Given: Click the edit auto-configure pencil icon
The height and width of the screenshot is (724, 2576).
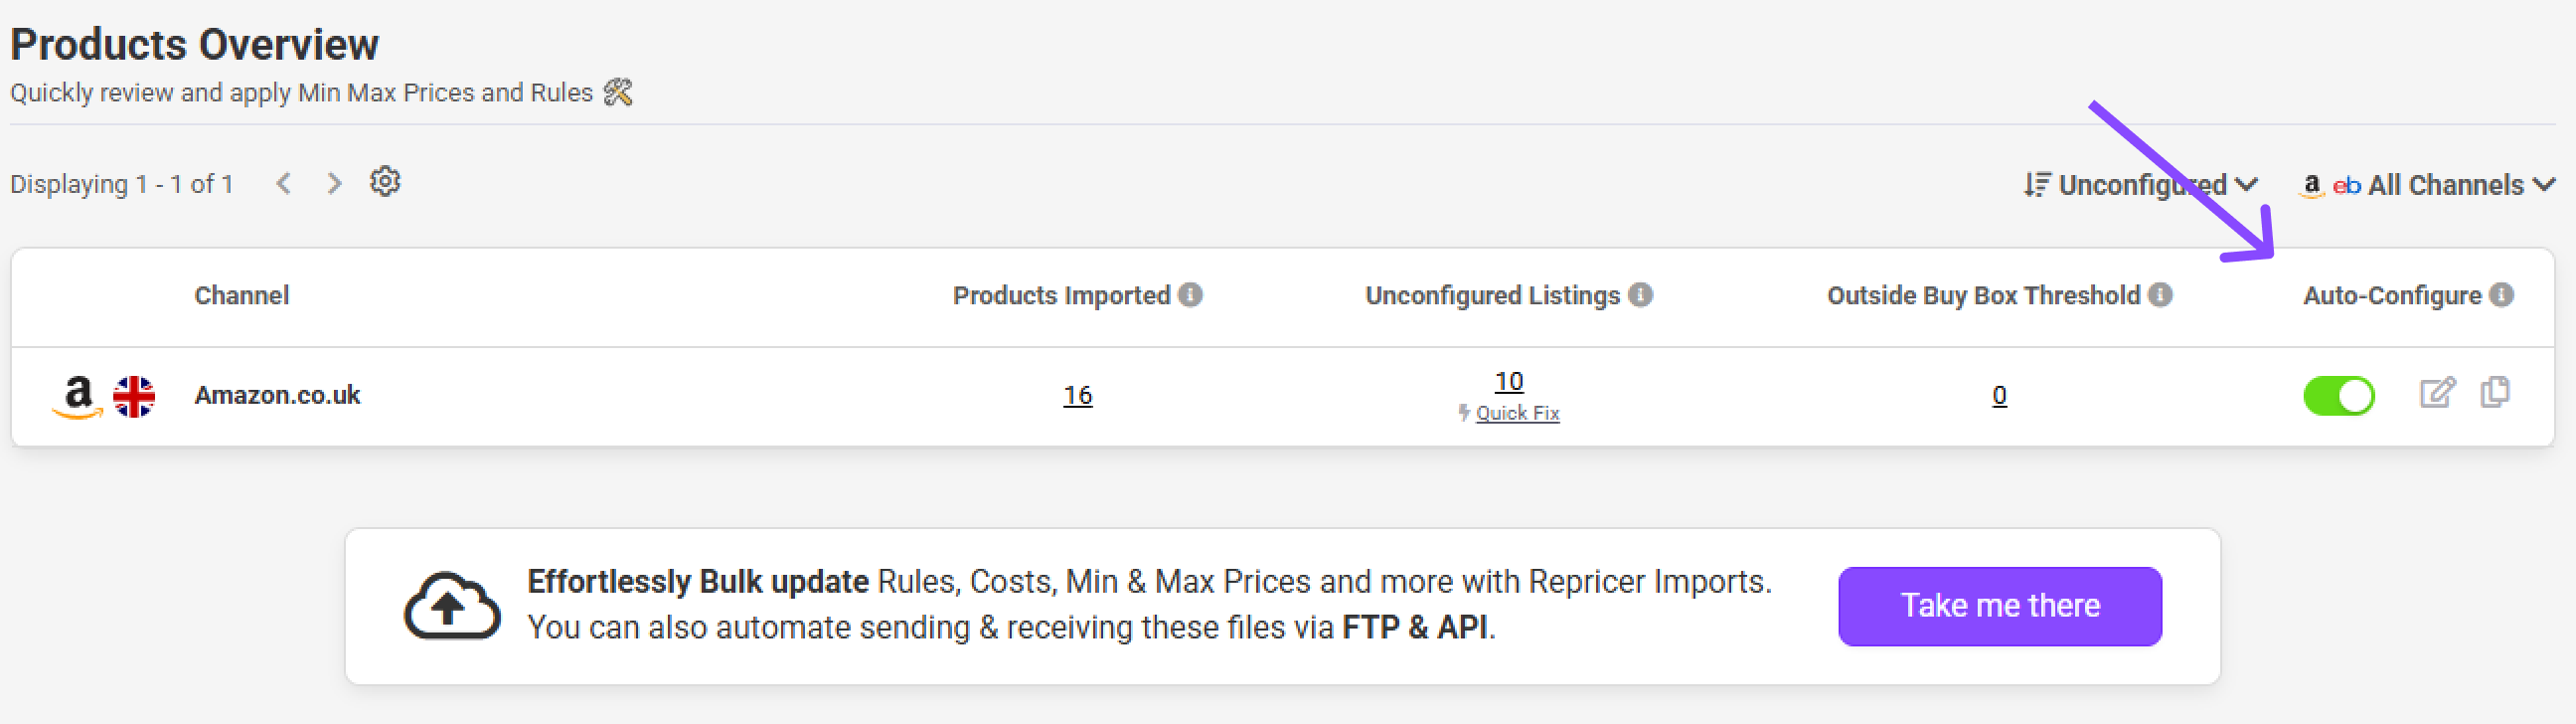Looking at the screenshot, I should click(2437, 393).
